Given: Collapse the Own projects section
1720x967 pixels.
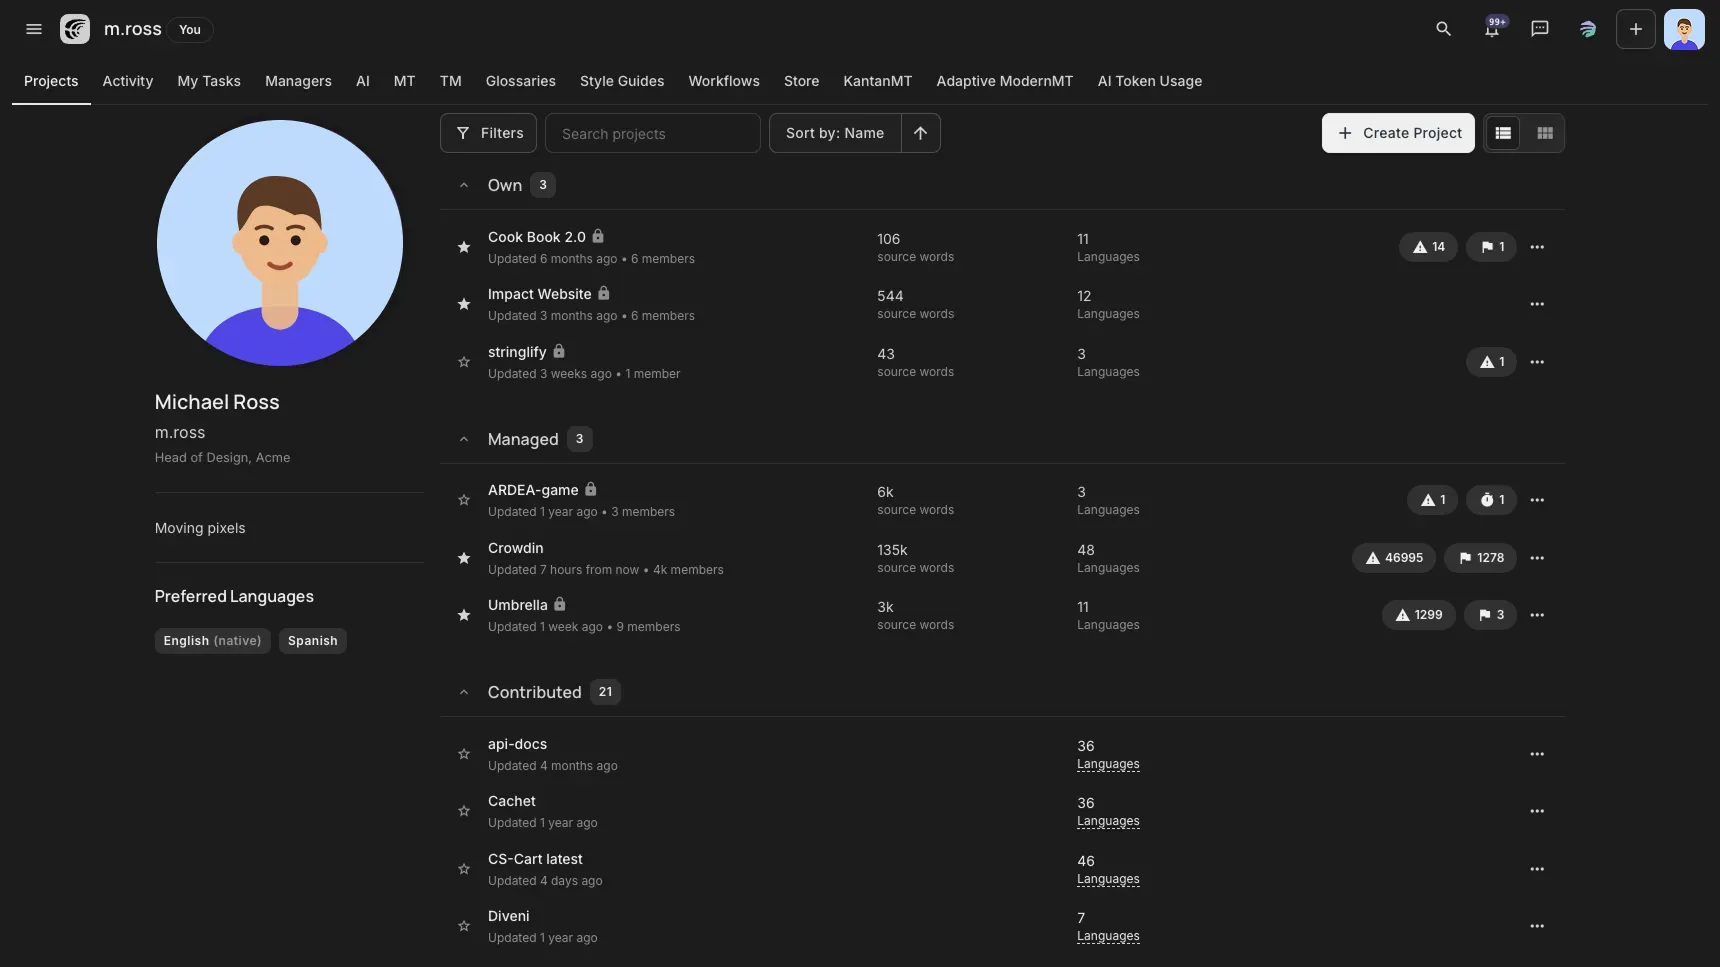Looking at the screenshot, I should click(x=464, y=185).
